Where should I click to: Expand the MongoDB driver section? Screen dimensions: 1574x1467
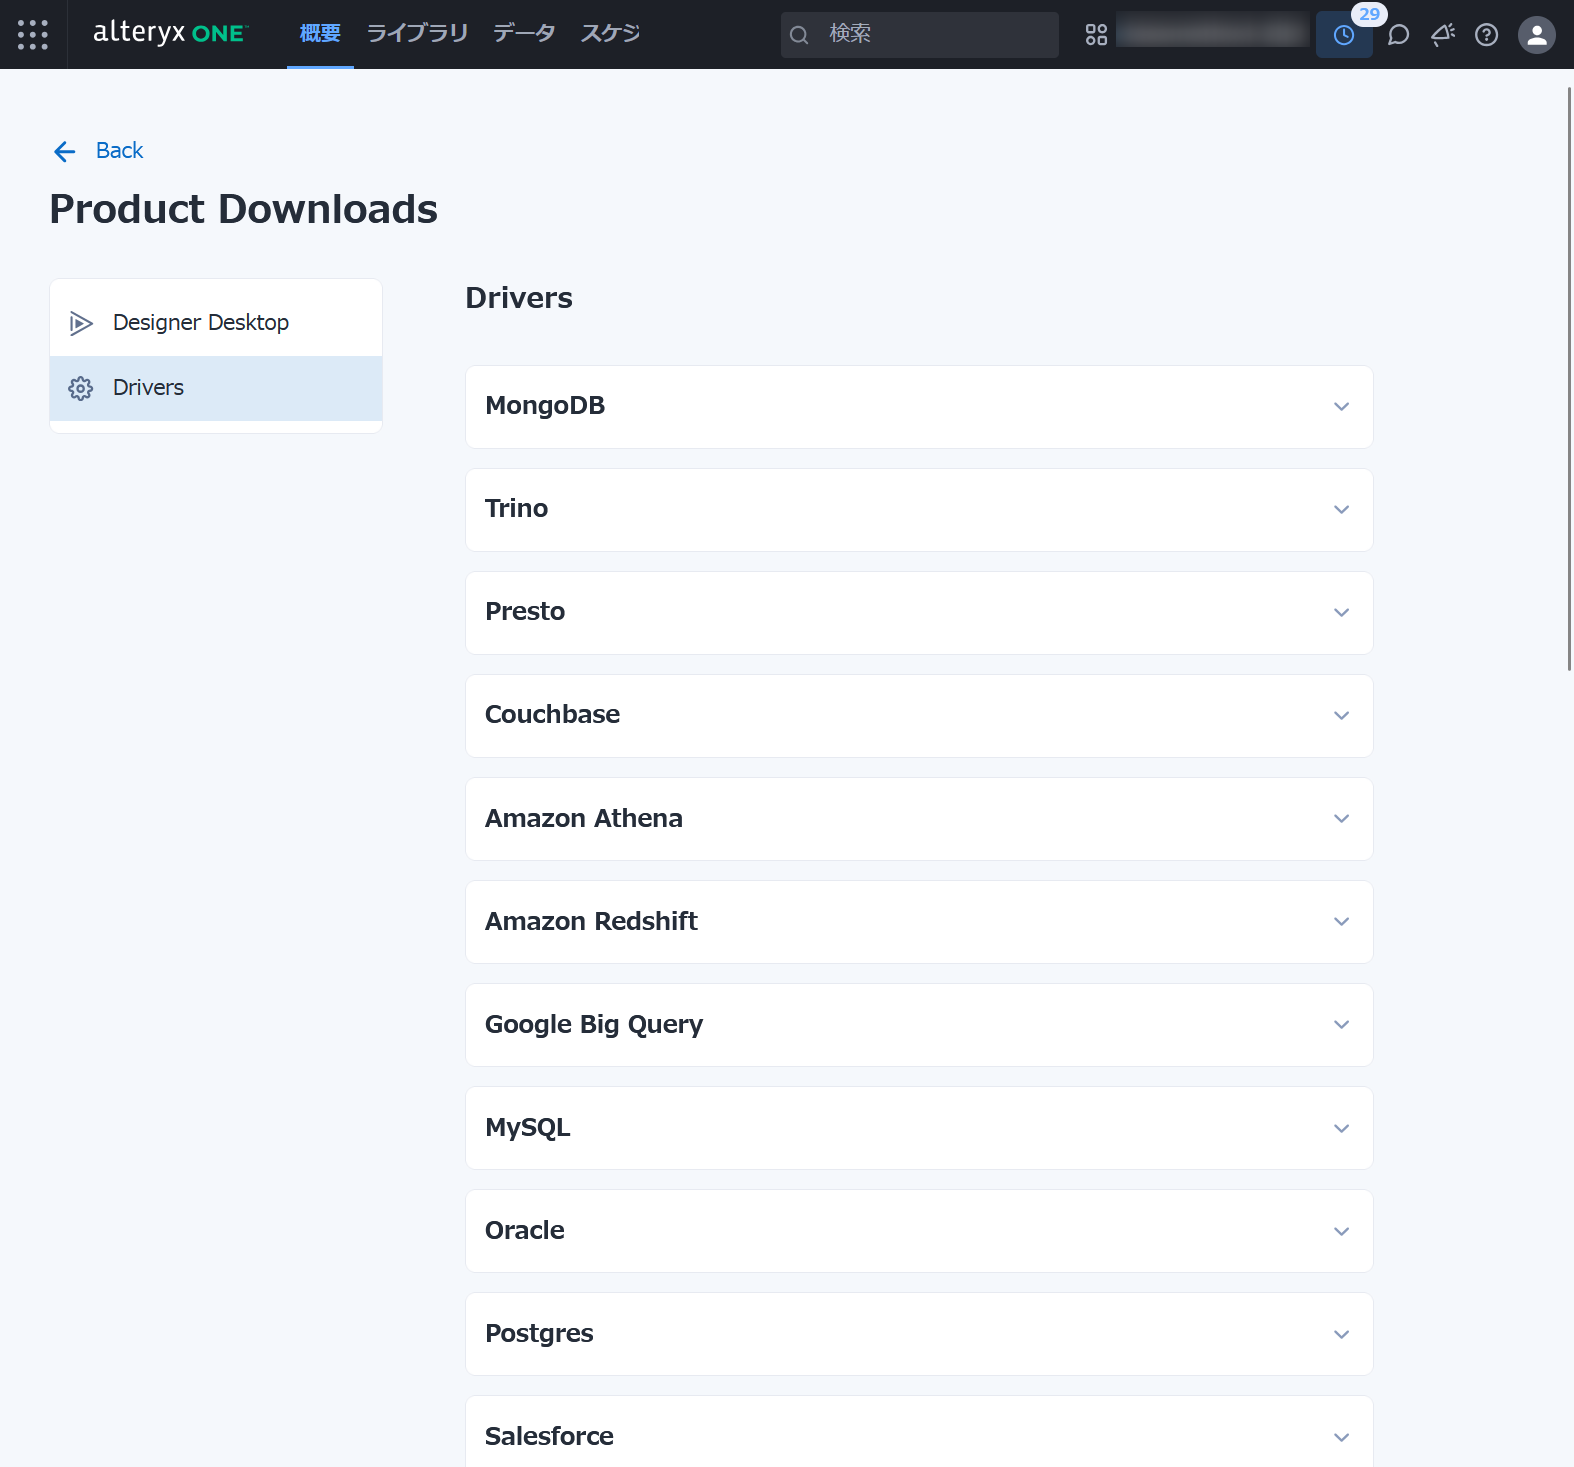click(919, 407)
